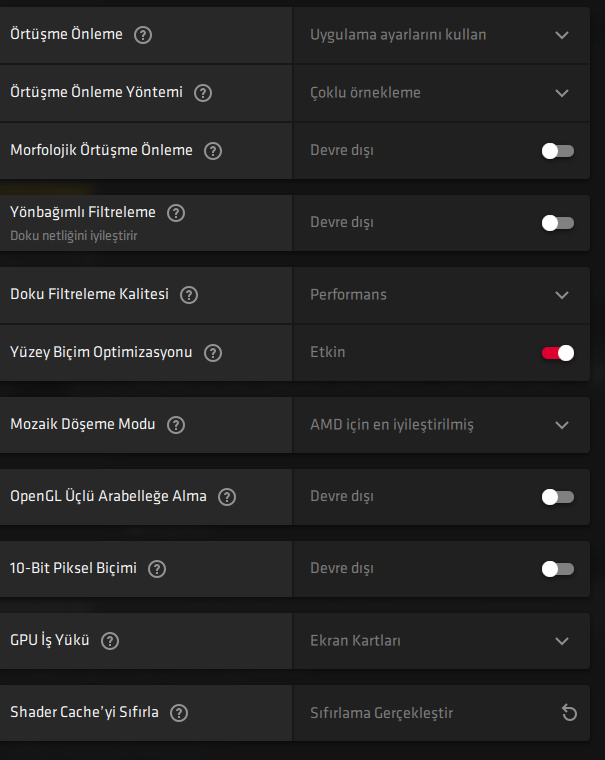Show help for 10-Bit Piksel Biçimi
605x760 pixels.
click(157, 569)
